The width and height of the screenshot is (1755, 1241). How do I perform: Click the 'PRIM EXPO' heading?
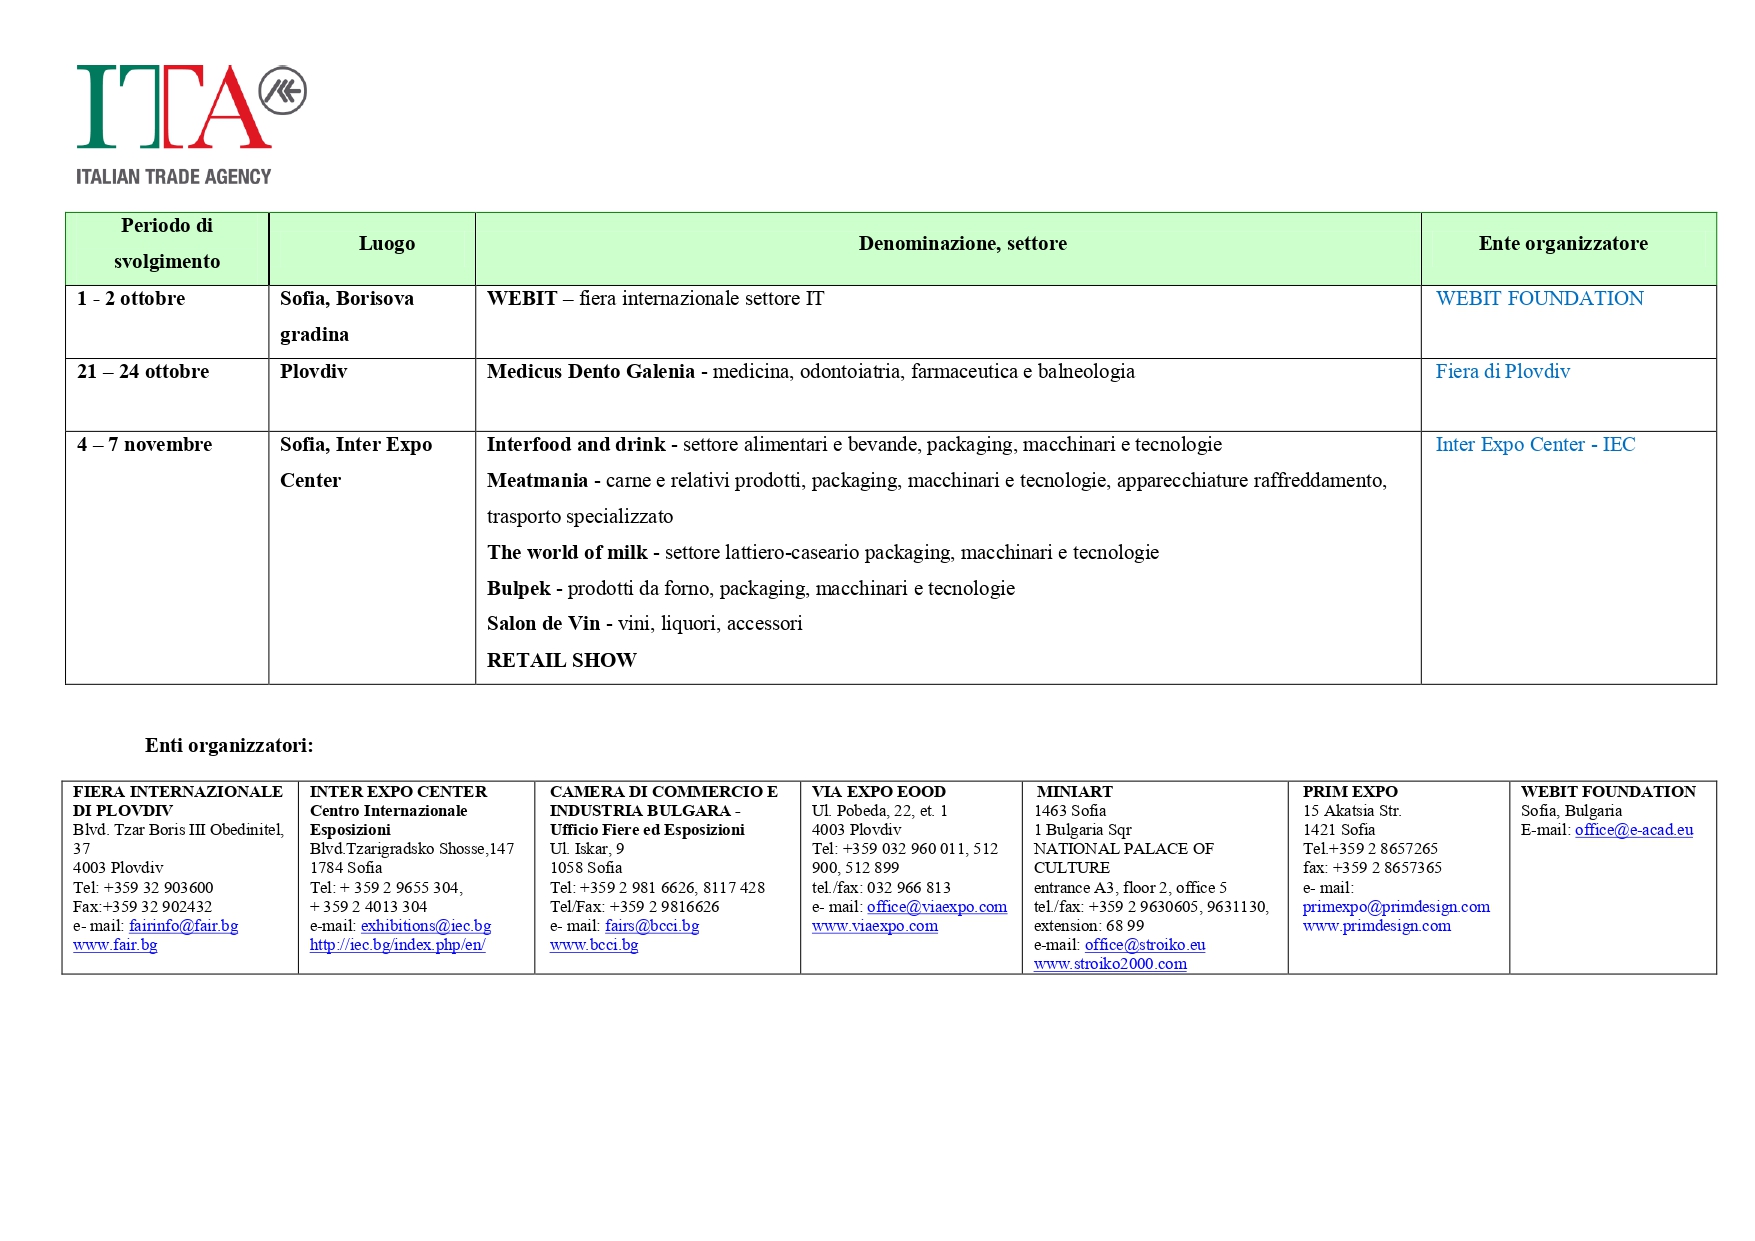pos(1350,792)
